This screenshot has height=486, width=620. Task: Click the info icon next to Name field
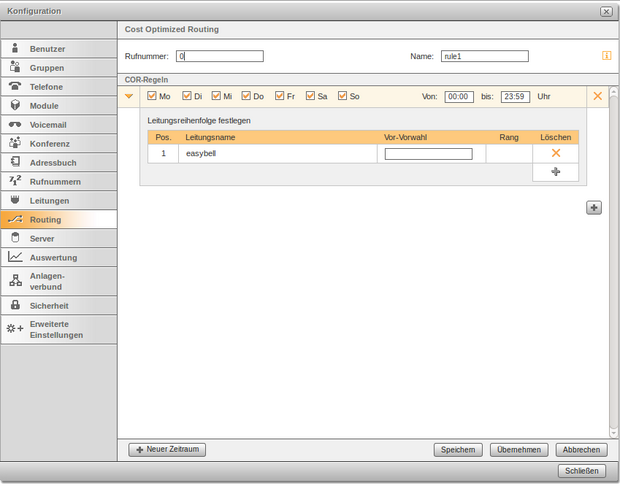pos(606,56)
